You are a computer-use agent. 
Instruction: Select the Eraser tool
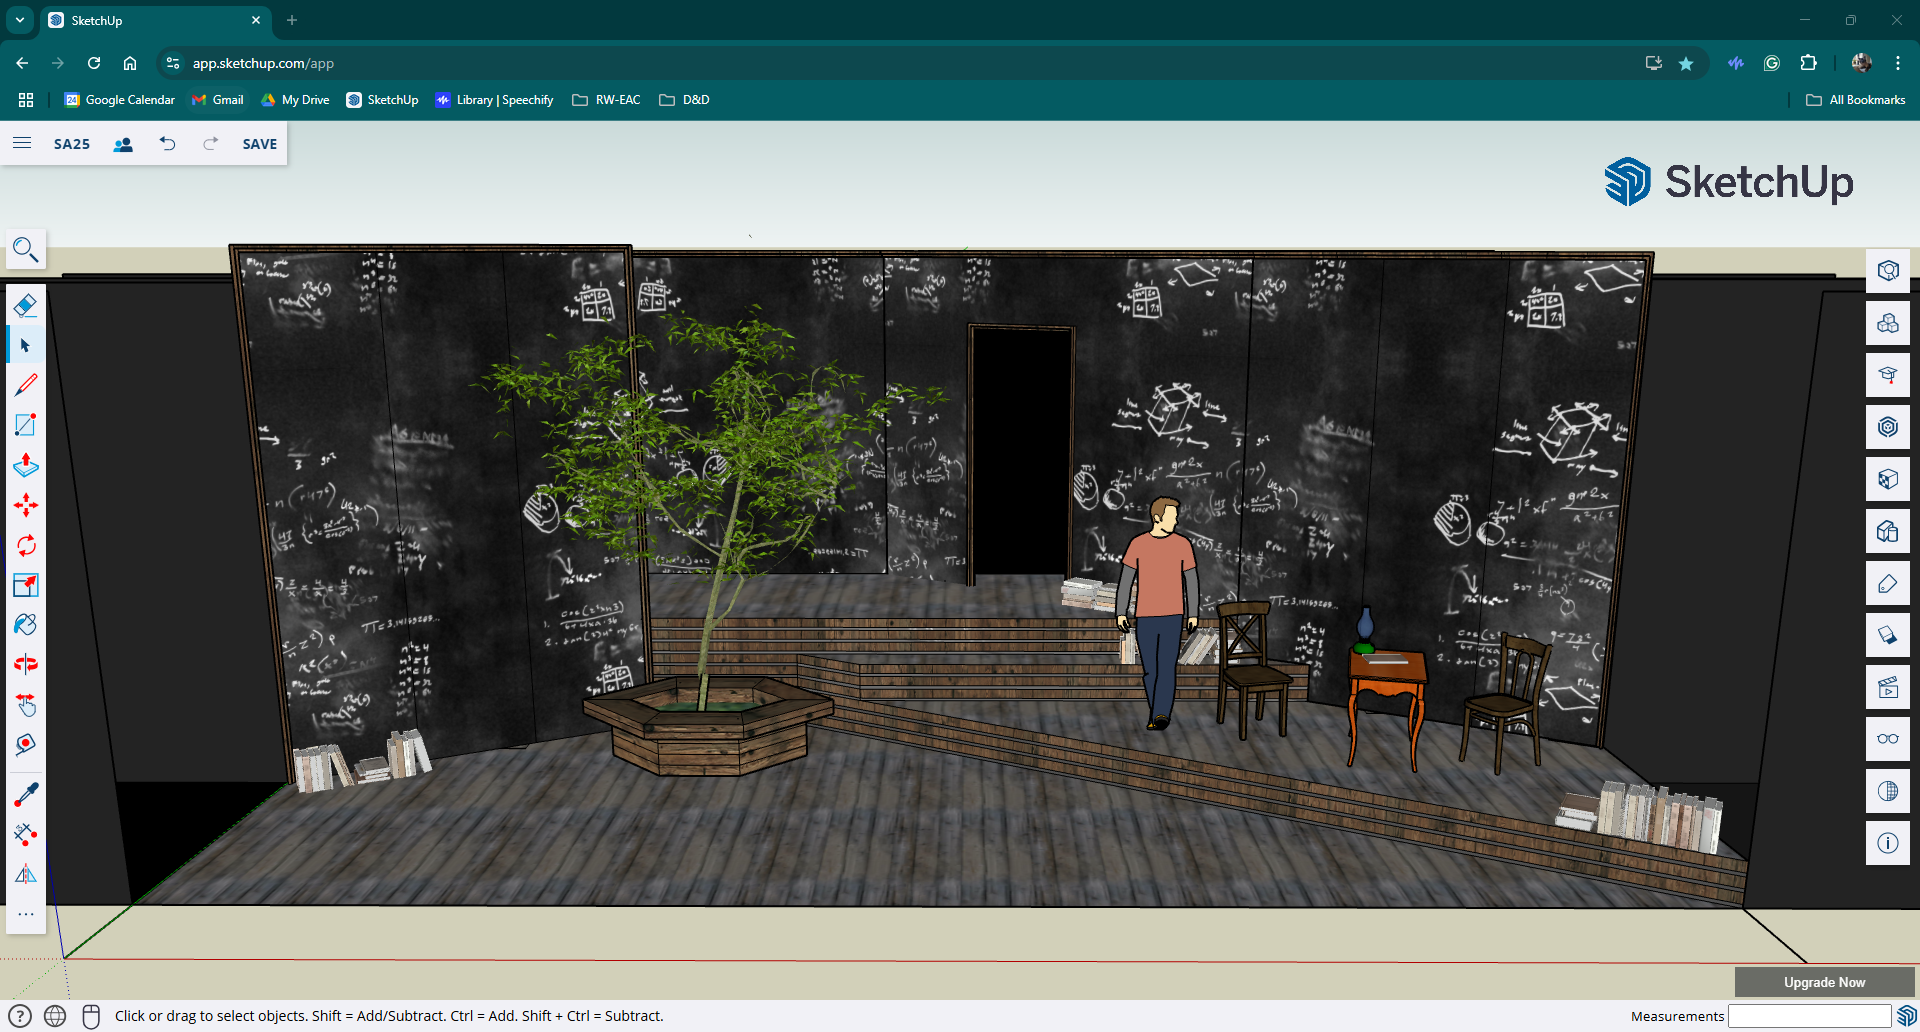pos(26,305)
